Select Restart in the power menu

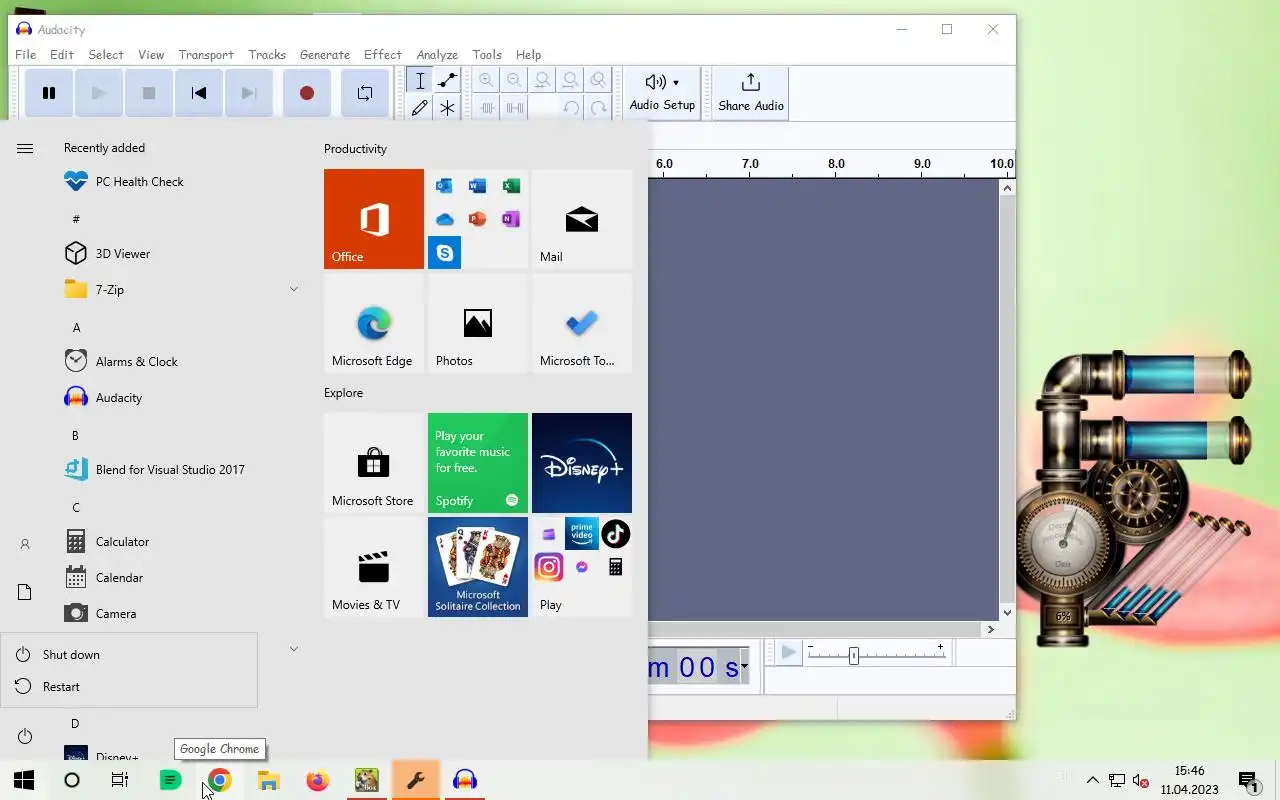(x=129, y=687)
